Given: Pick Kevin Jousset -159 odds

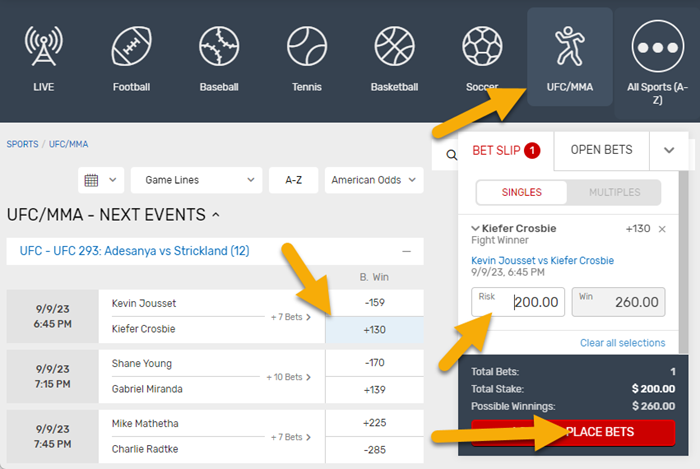Looking at the screenshot, I should (x=373, y=302).
